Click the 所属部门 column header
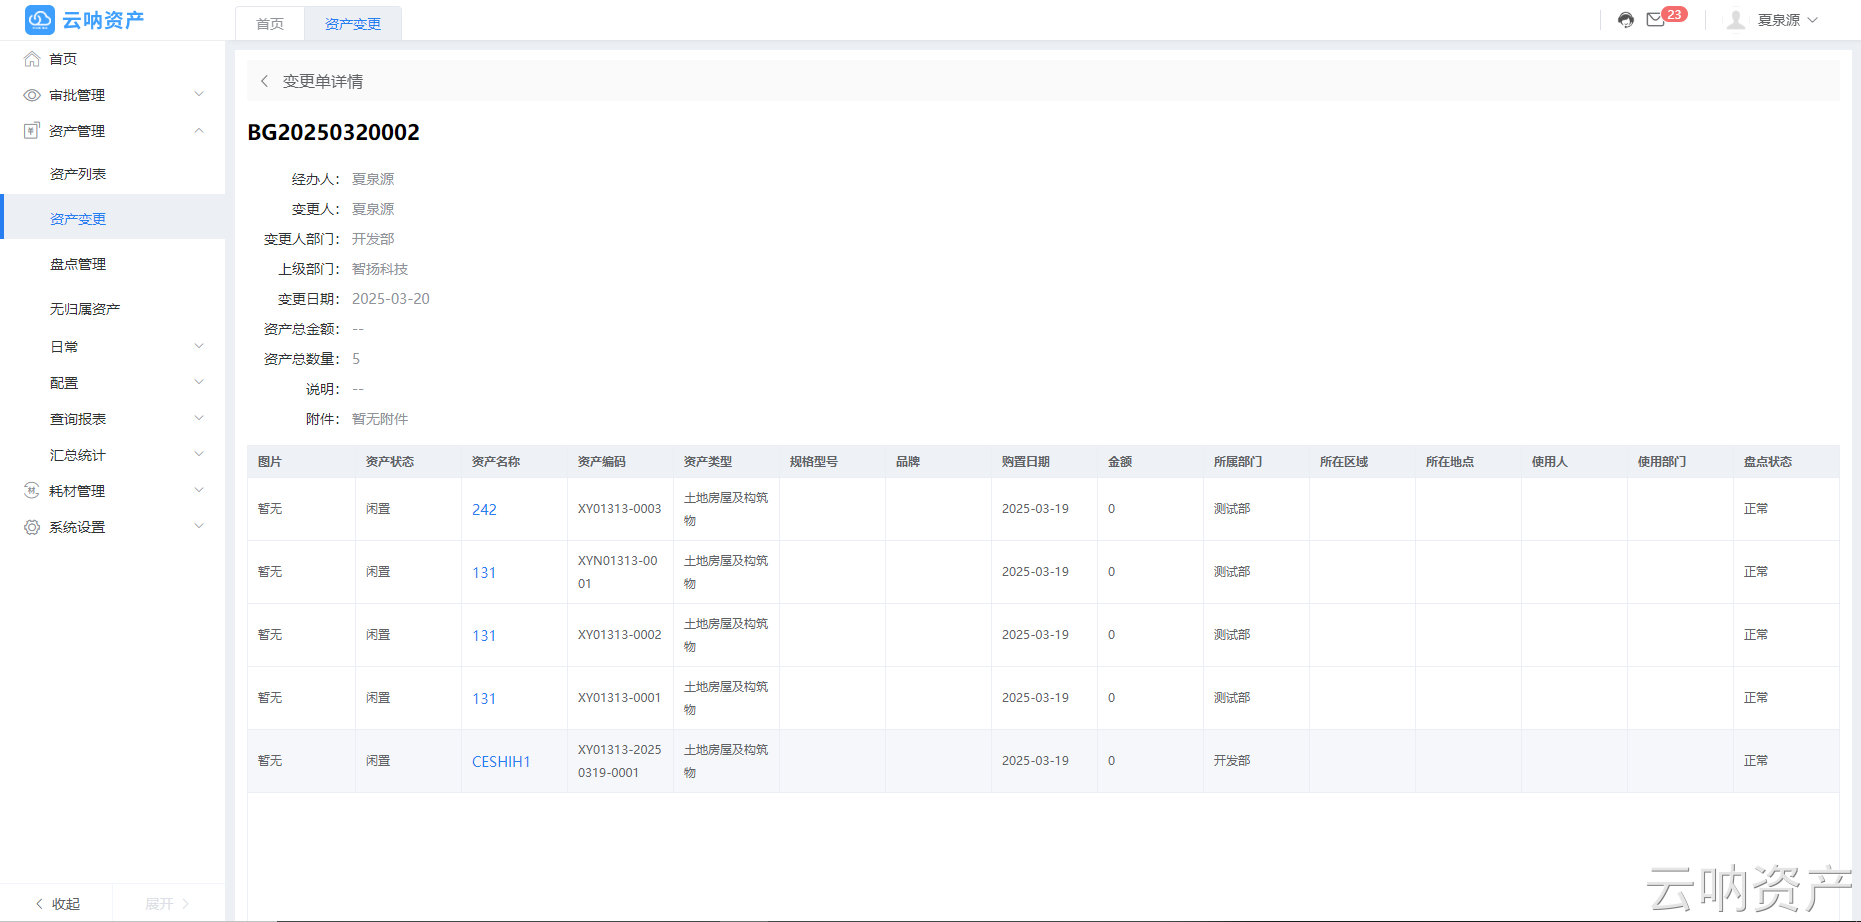 (1238, 462)
